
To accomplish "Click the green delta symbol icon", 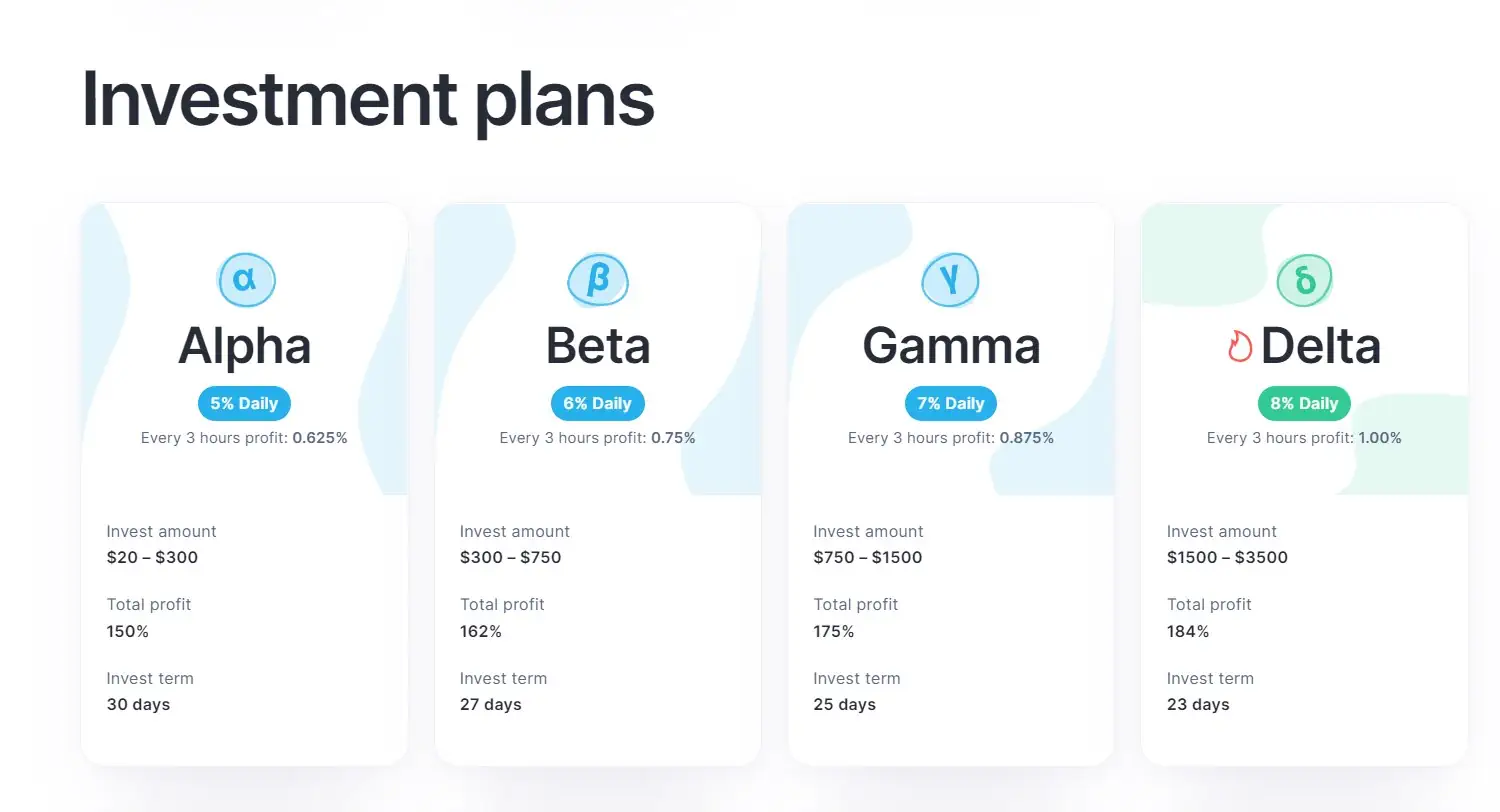I will 1305,280.
